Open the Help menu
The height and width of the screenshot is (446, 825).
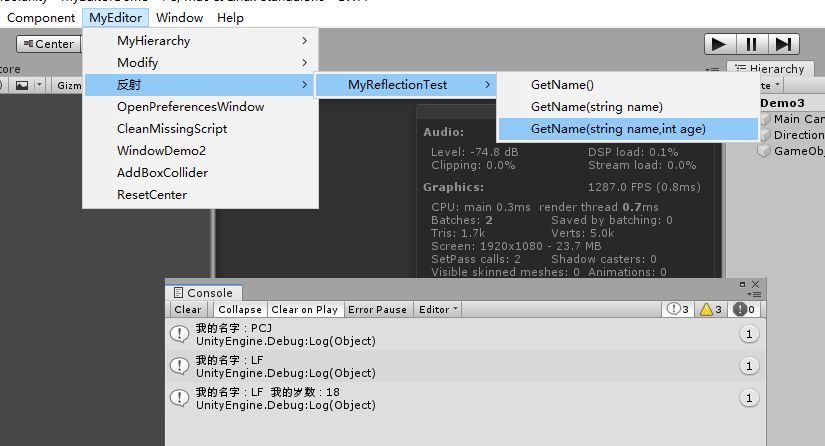click(x=230, y=18)
